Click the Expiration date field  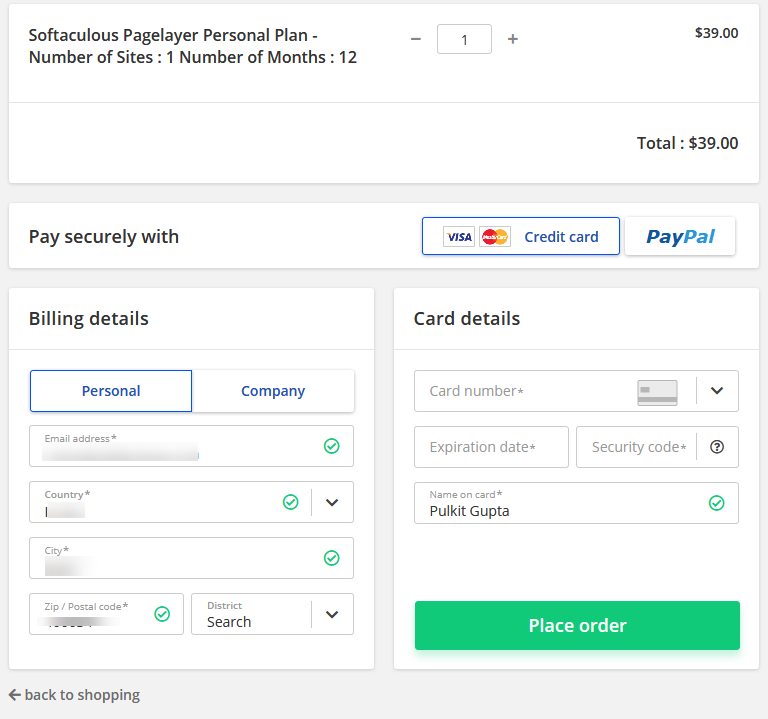click(x=491, y=447)
